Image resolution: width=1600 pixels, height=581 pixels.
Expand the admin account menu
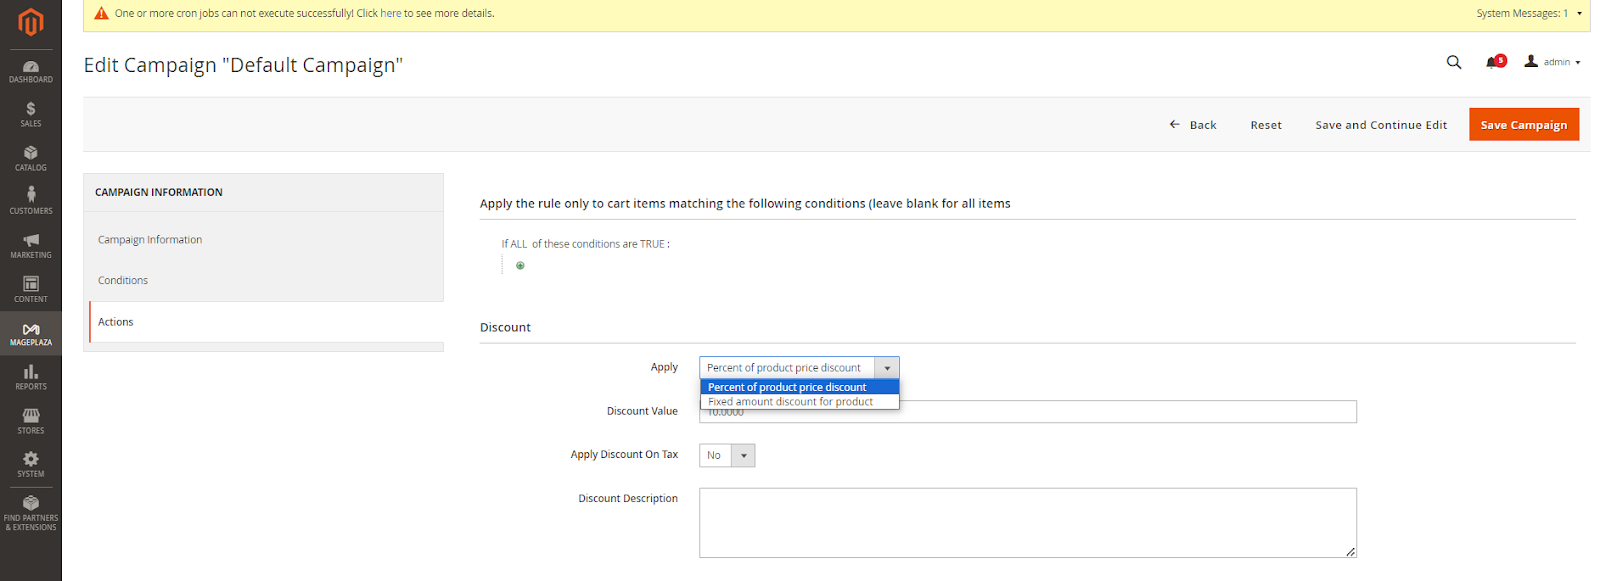click(1553, 62)
